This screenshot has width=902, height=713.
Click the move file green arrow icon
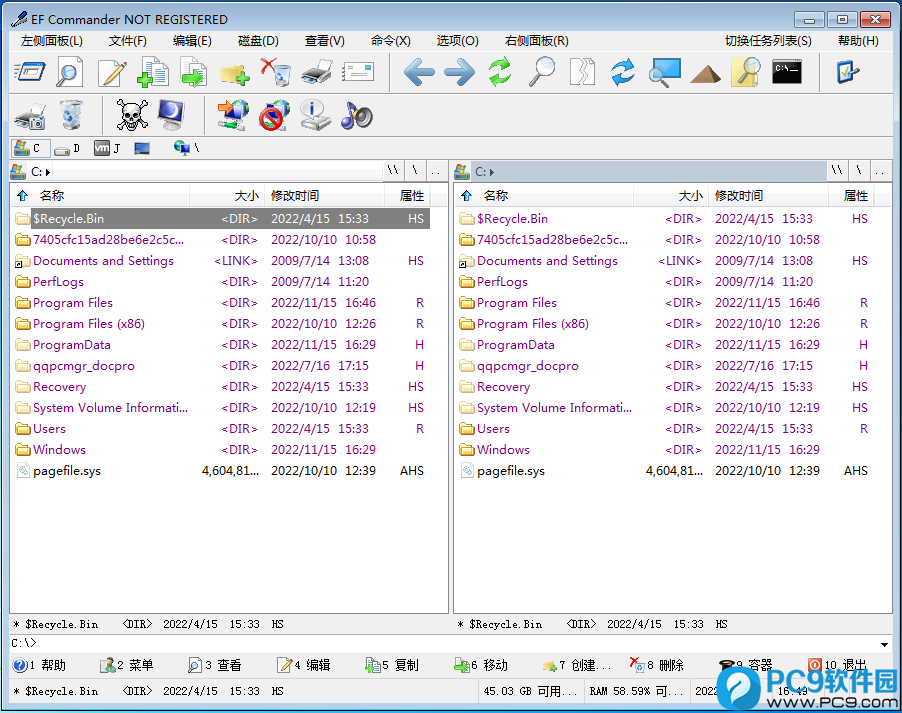[x=193, y=73]
